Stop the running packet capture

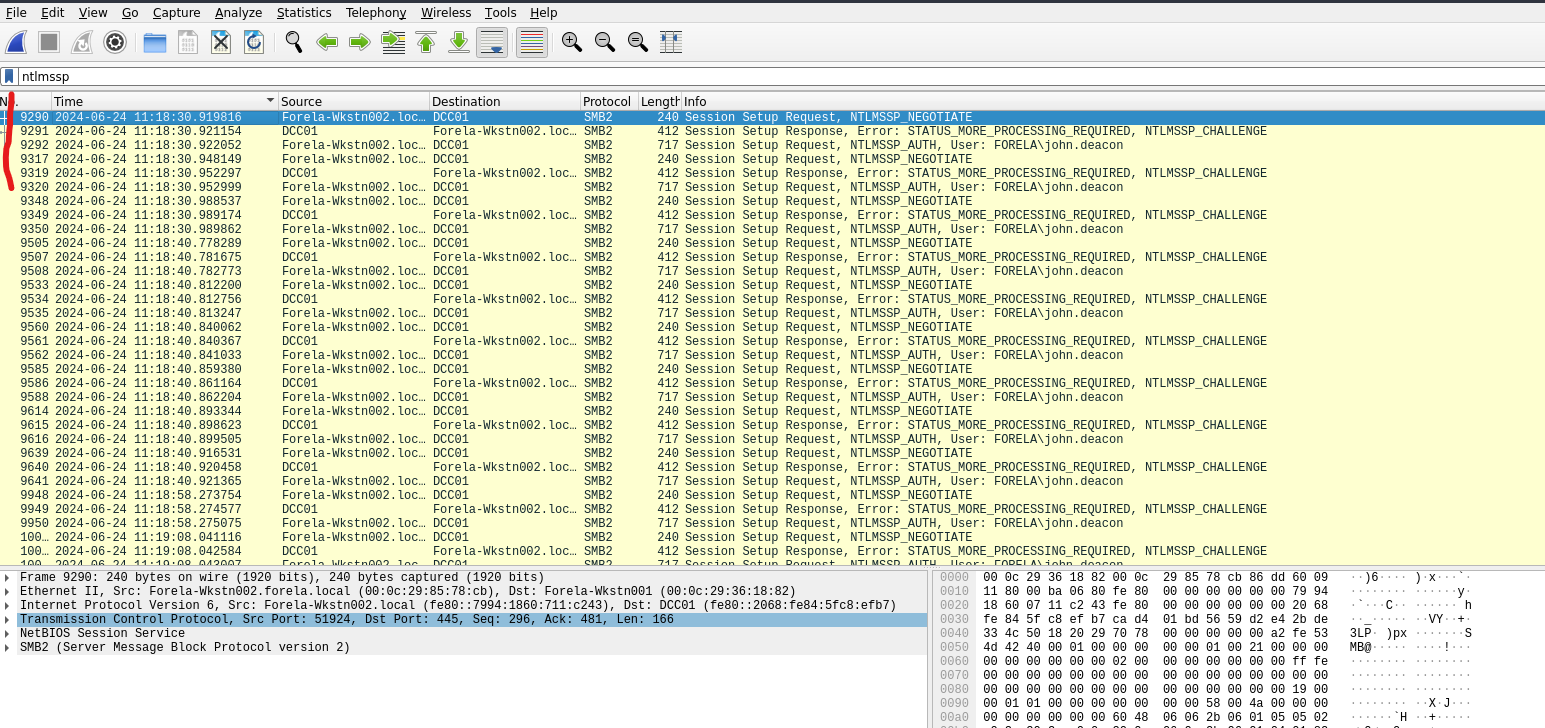click(x=49, y=42)
